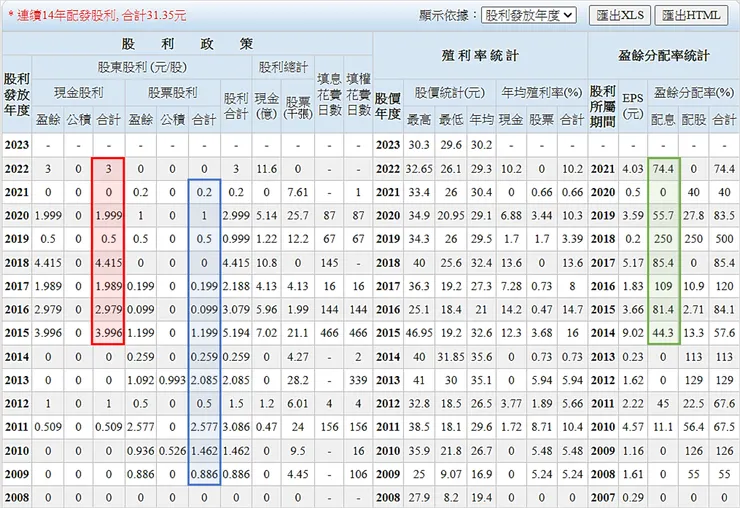Select 2007 in the 股利所屬期間 column
This screenshot has height=508, width=740.
(603, 497)
